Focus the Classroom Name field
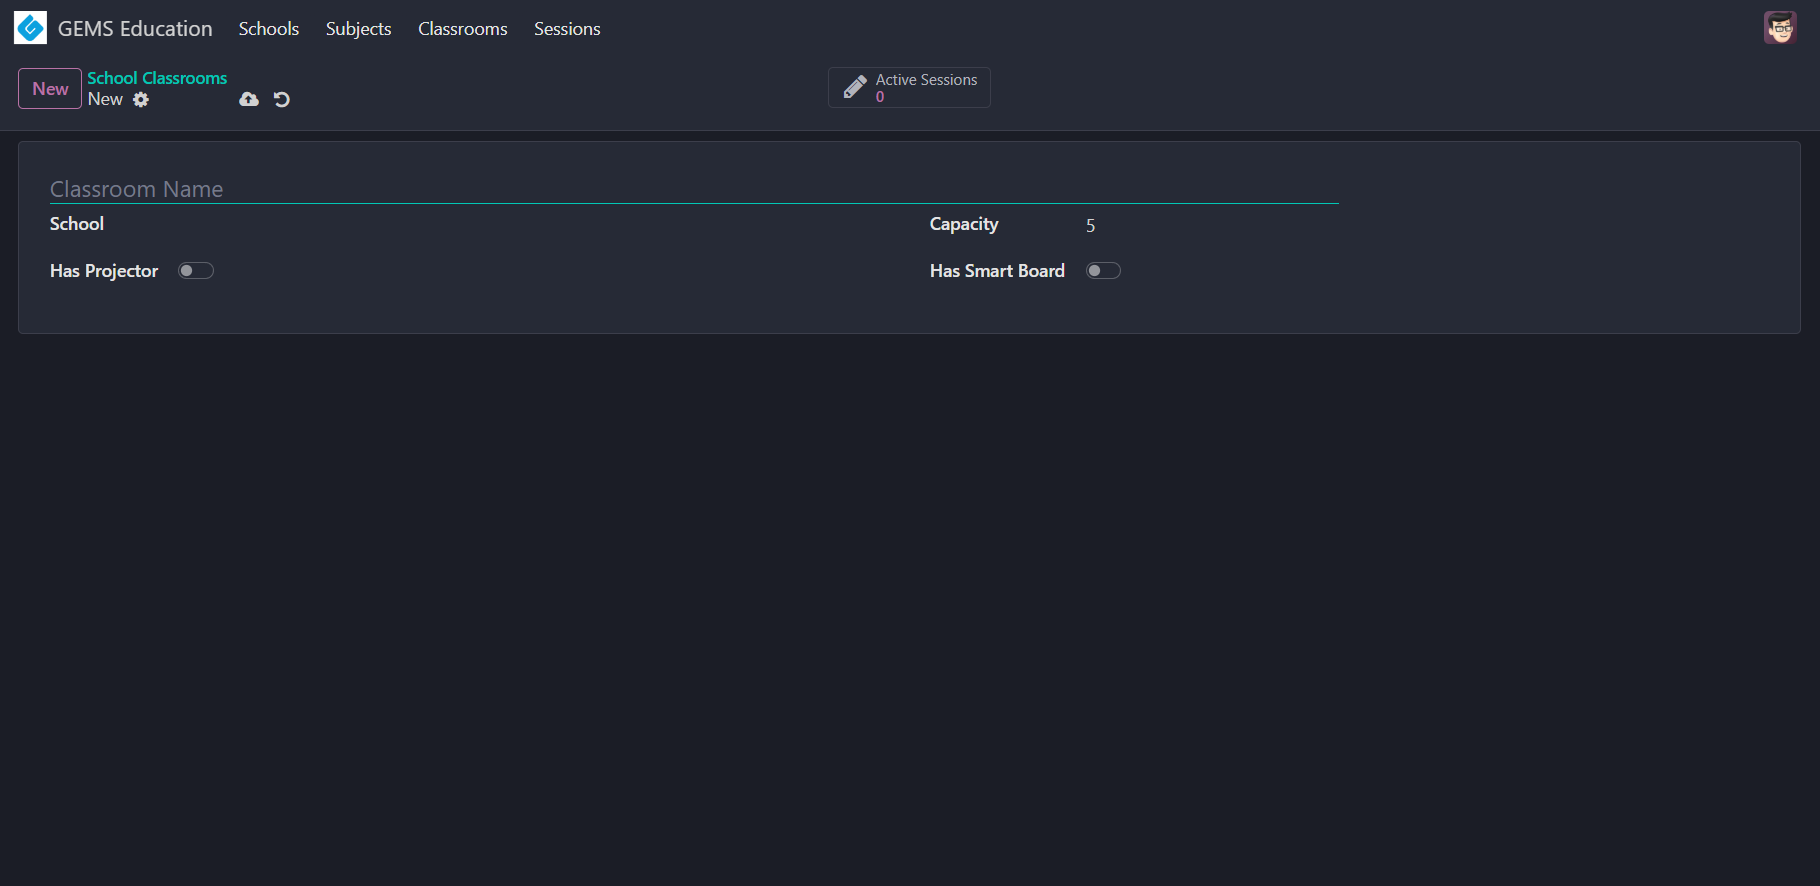The height and width of the screenshot is (886, 1820). tap(693, 189)
